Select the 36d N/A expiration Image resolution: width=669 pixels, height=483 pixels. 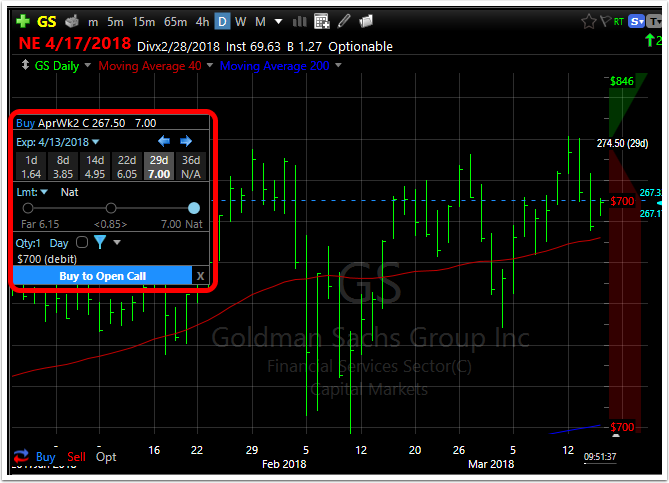tap(191, 167)
